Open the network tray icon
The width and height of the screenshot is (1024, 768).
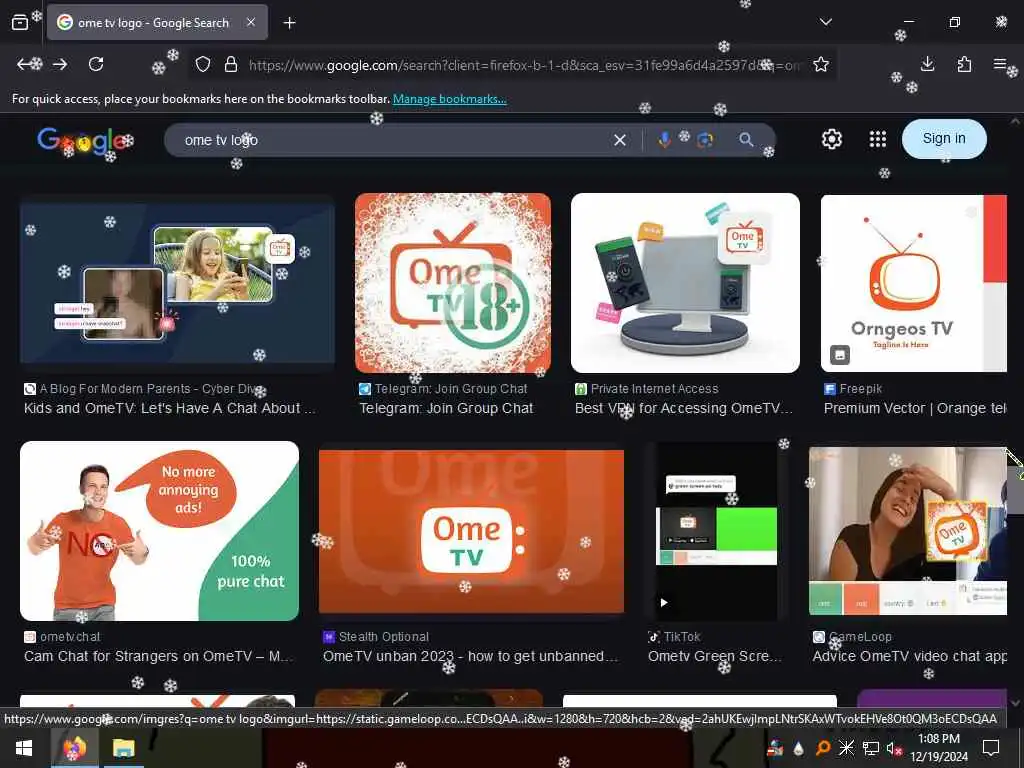[x=871, y=748]
